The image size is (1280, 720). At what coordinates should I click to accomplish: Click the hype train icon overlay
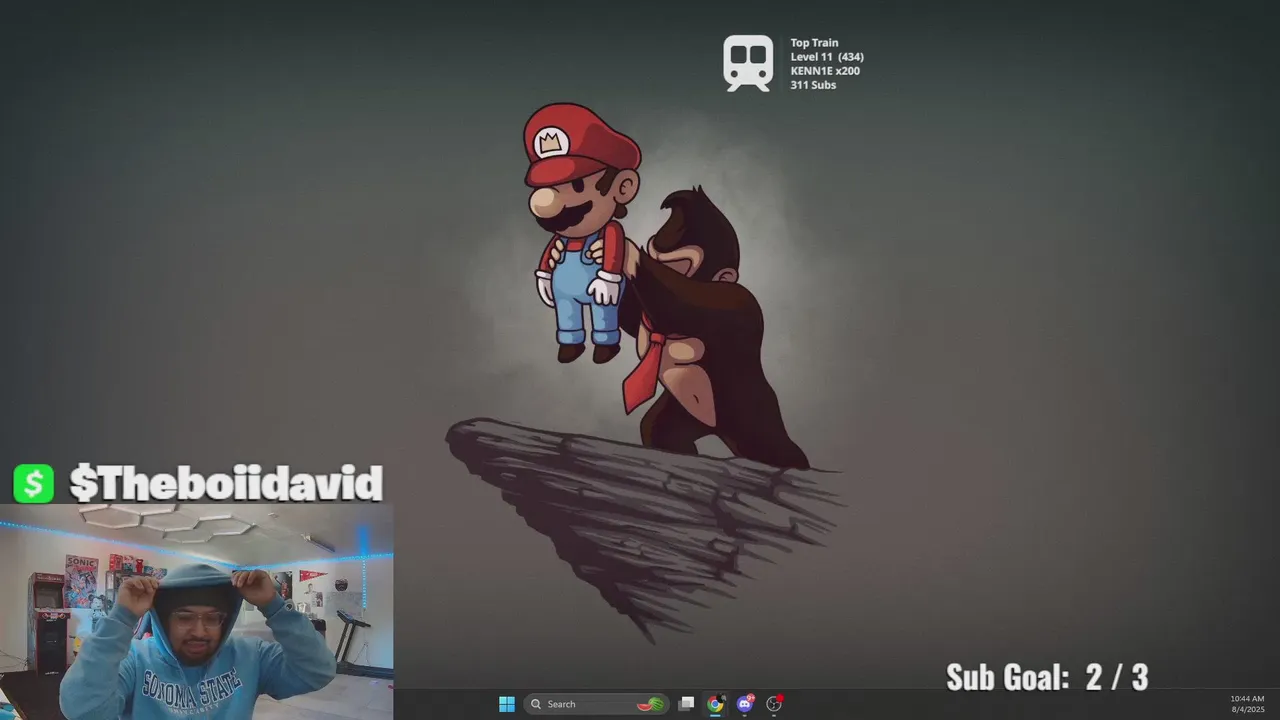(x=748, y=64)
